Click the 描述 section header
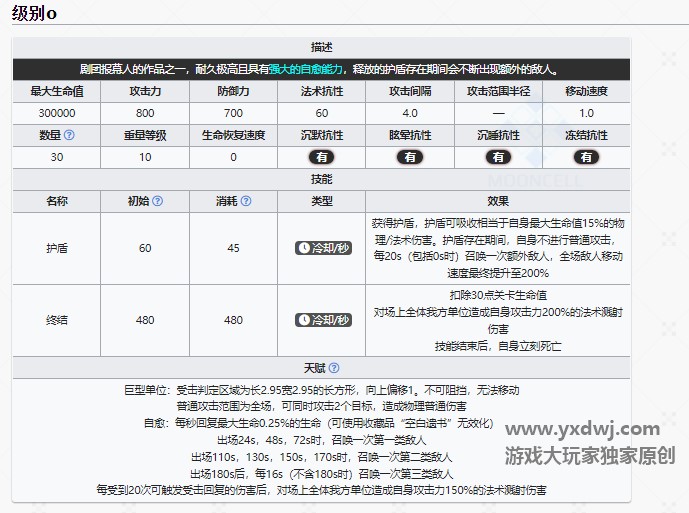Screen dimensions: 689x513 click(x=322, y=47)
